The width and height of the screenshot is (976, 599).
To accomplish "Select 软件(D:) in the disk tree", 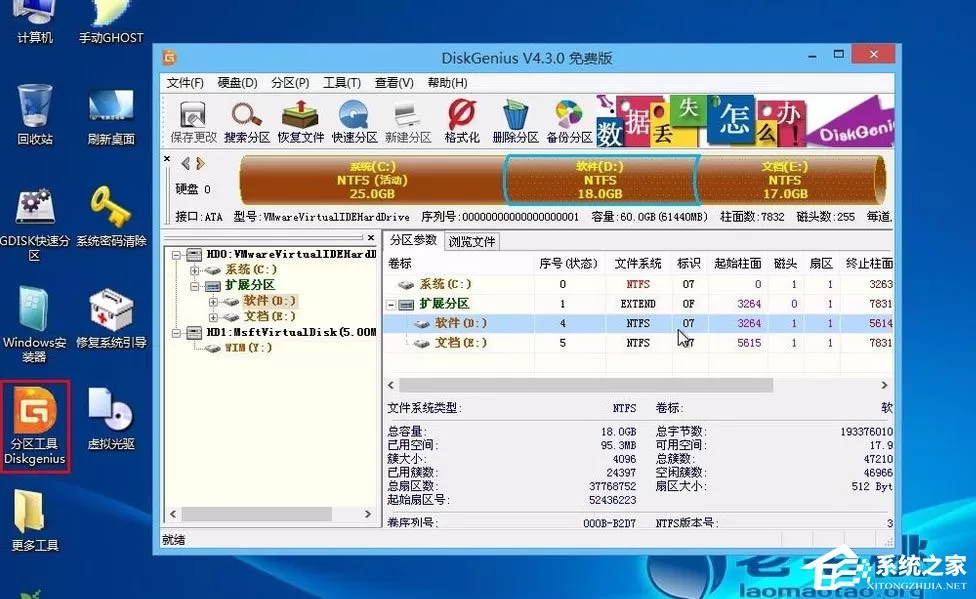I will [270, 301].
